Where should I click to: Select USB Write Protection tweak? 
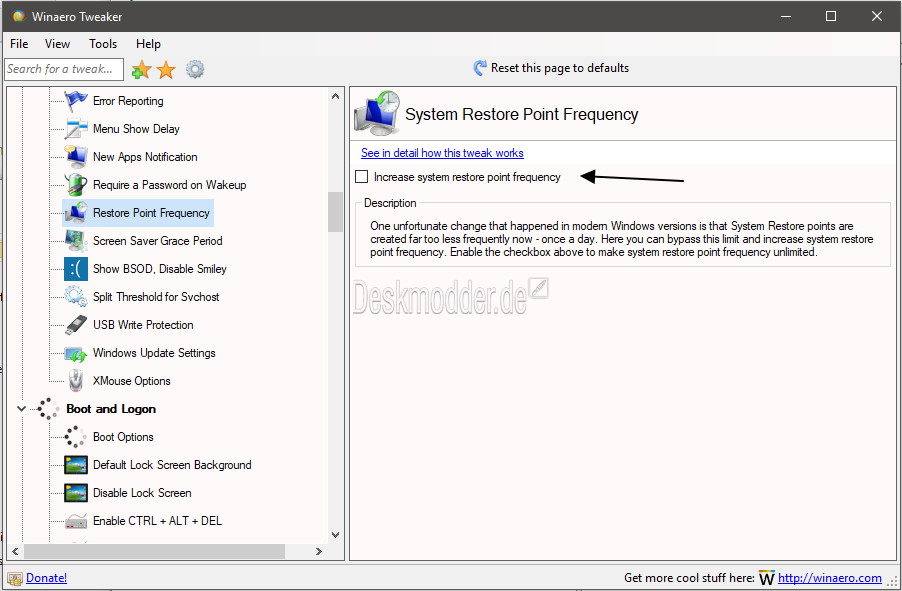[143, 325]
